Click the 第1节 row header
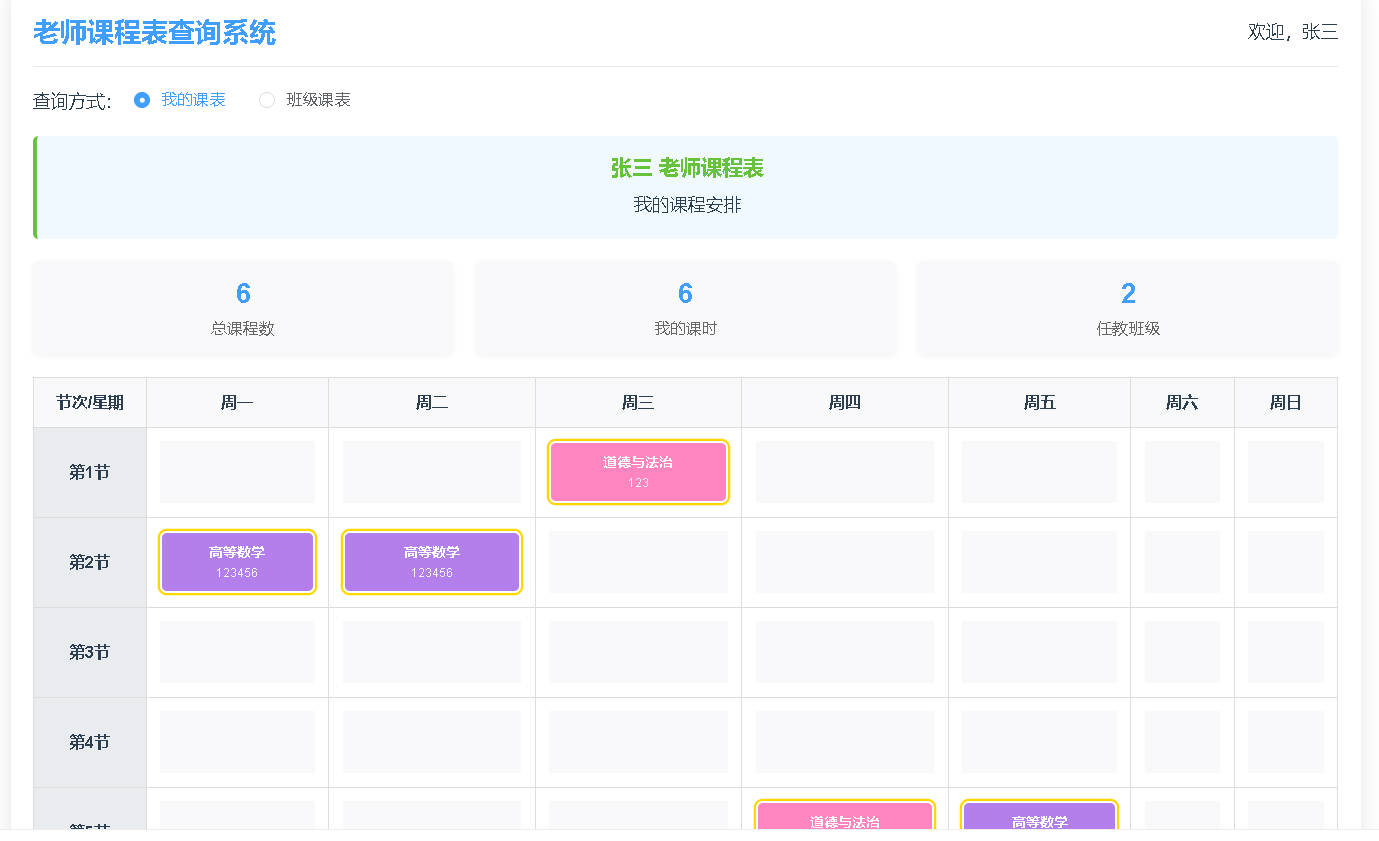 90,472
